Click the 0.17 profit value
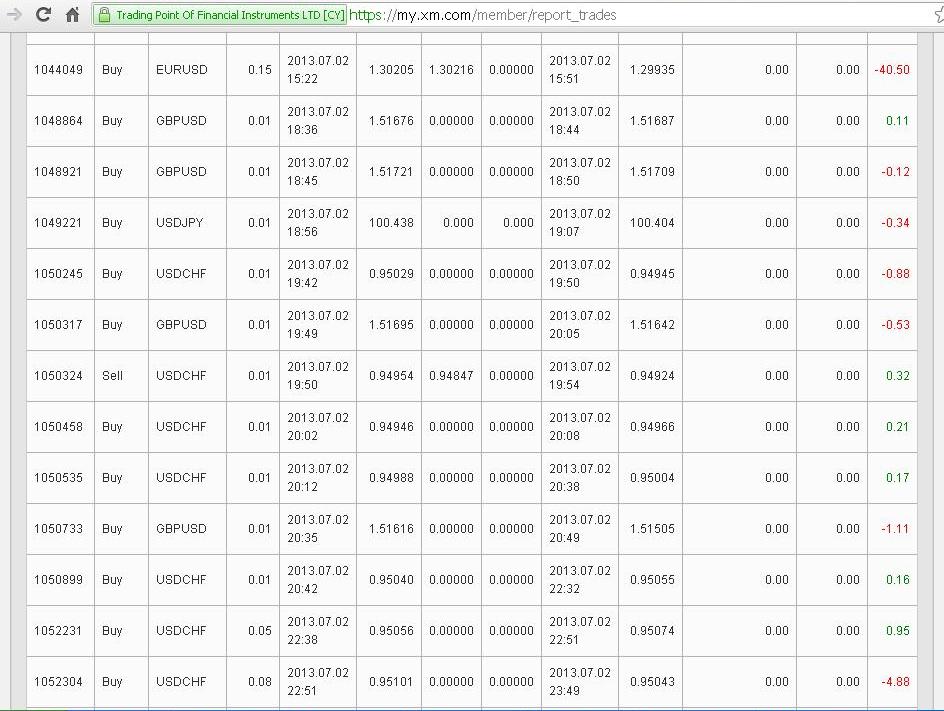The width and height of the screenshot is (944, 711). coord(897,477)
